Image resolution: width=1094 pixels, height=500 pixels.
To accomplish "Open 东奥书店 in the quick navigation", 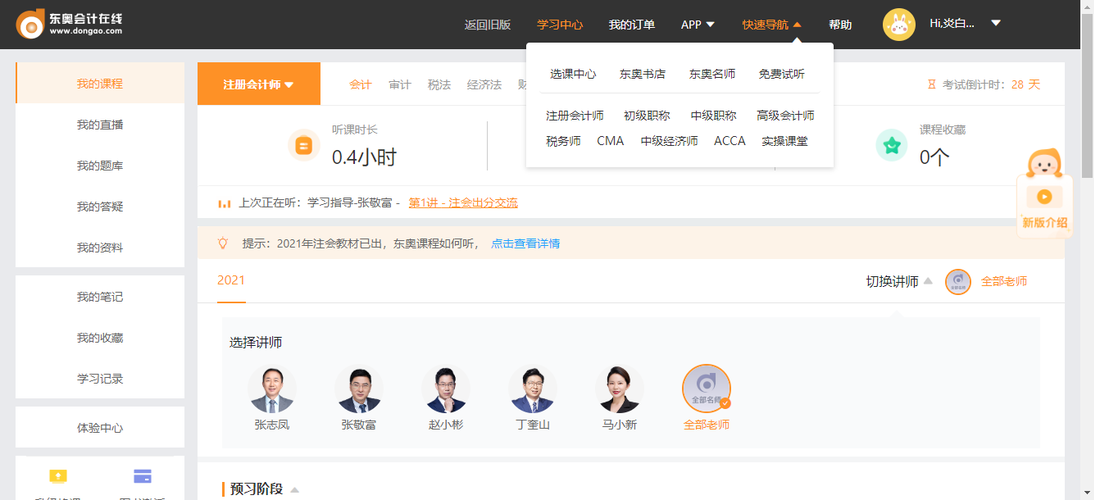I will pyautogui.click(x=643, y=74).
